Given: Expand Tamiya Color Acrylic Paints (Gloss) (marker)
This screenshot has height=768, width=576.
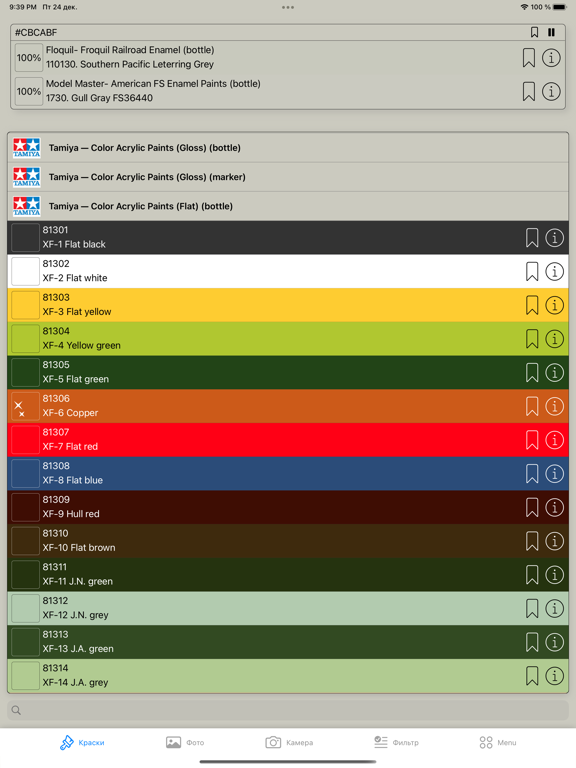Looking at the screenshot, I should tap(288, 177).
